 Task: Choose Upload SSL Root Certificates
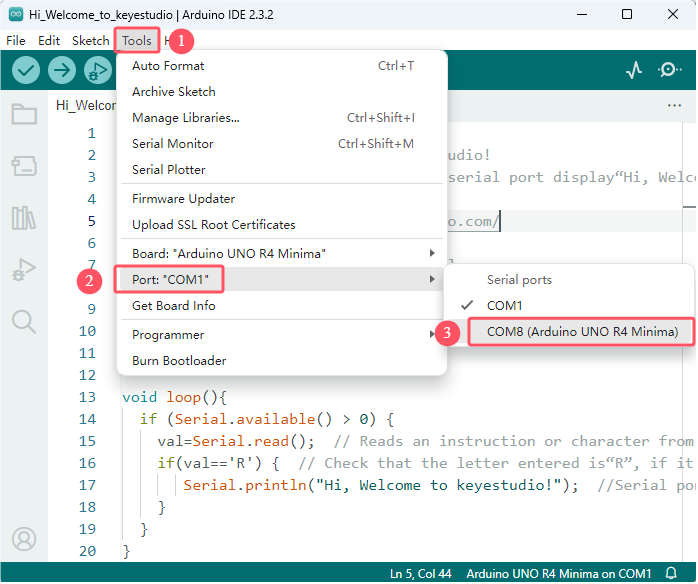tap(282, 225)
